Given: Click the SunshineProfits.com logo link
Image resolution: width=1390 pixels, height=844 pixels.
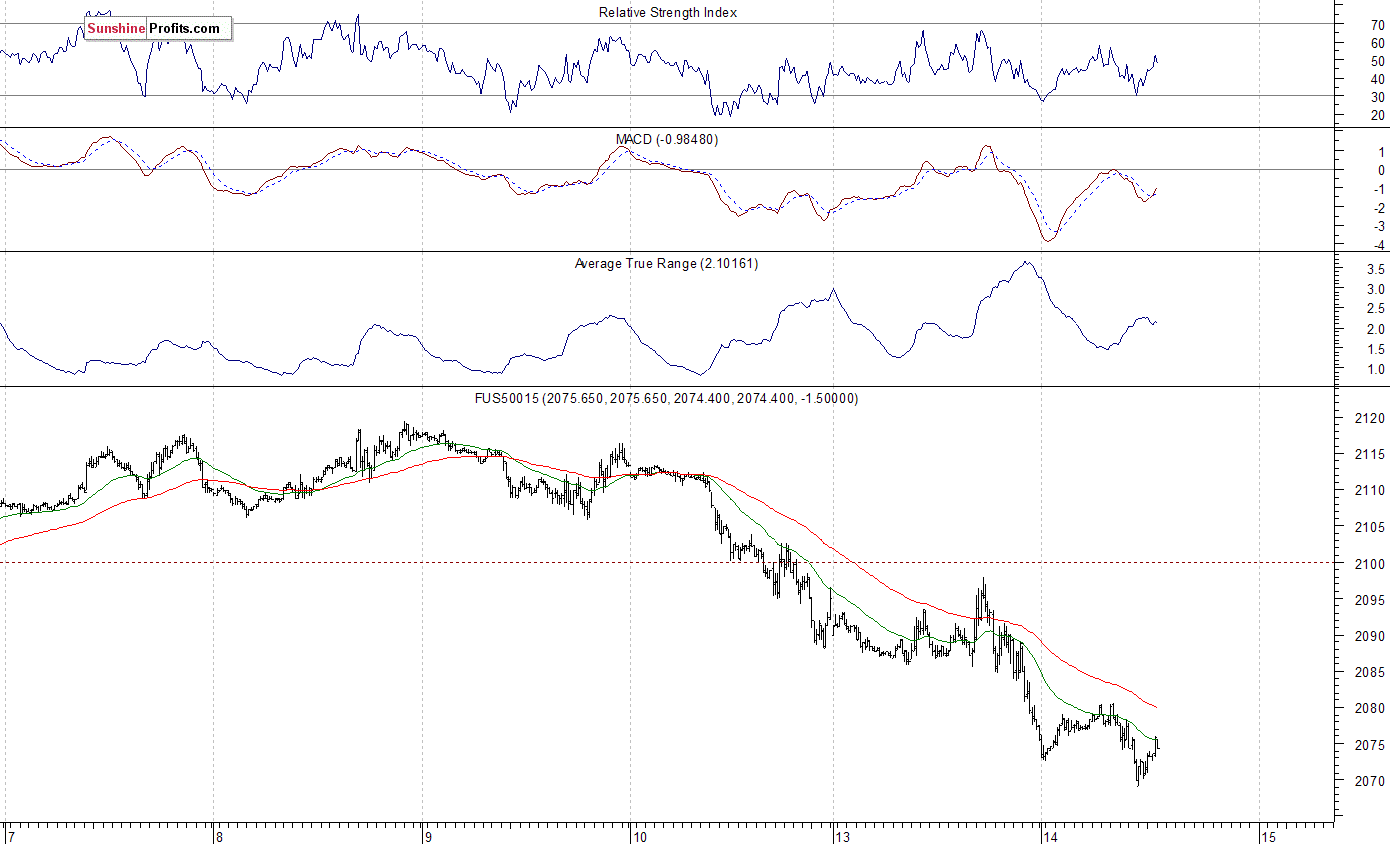Looking at the screenshot, I should click(x=157, y=29).
